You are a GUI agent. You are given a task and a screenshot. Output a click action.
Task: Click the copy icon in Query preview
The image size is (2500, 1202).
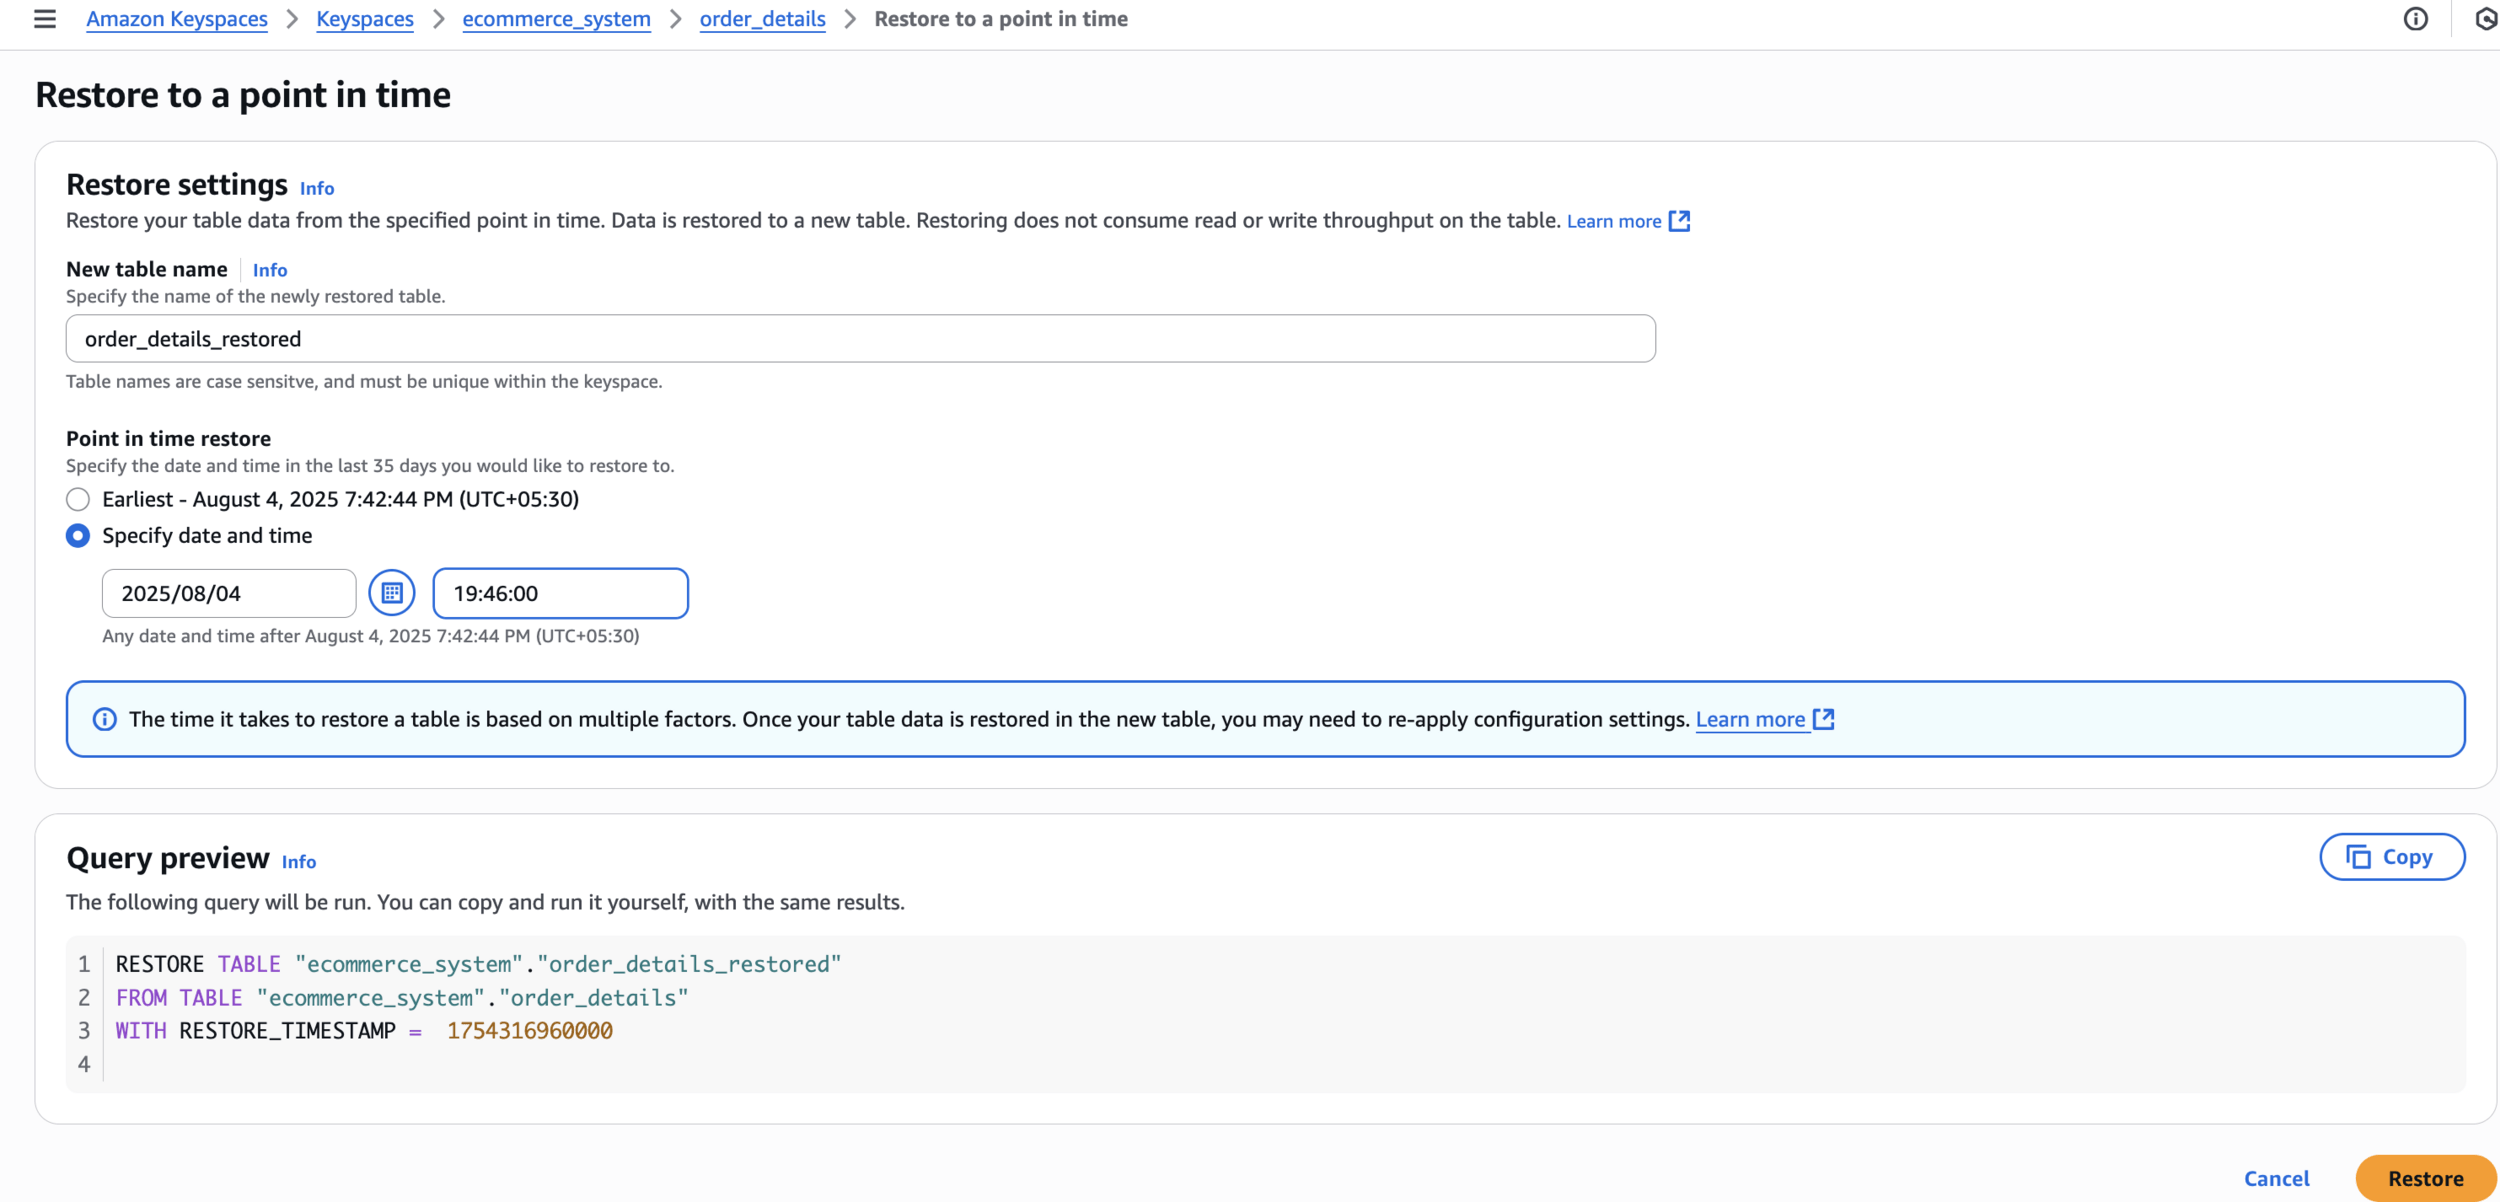tap(2358, 857)
